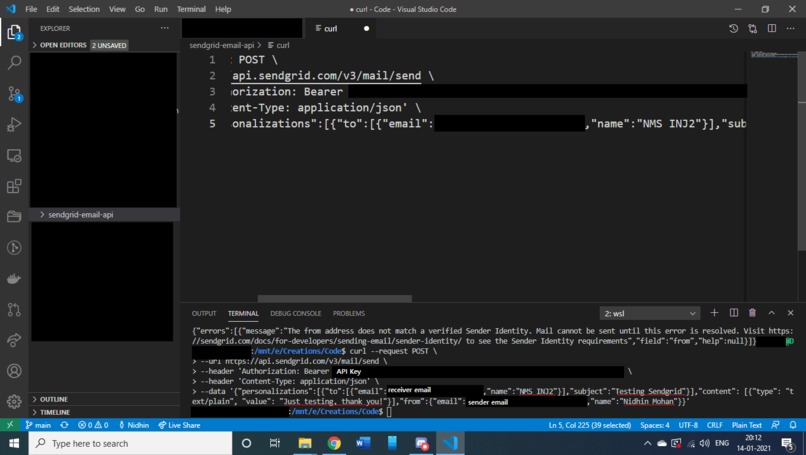
Task: Click sendgrid-email-api in breadcrumb
Action: [x=222, y=45]
